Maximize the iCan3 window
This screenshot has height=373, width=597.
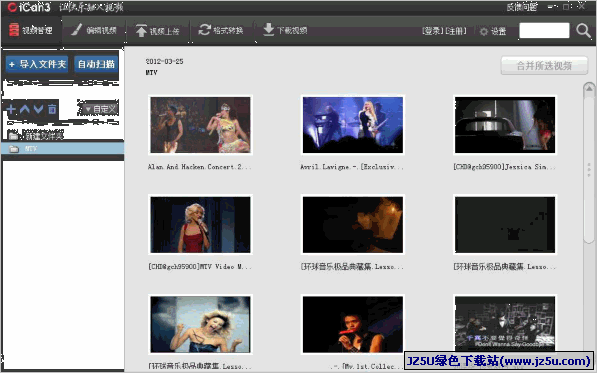click(x=567, y=6)
